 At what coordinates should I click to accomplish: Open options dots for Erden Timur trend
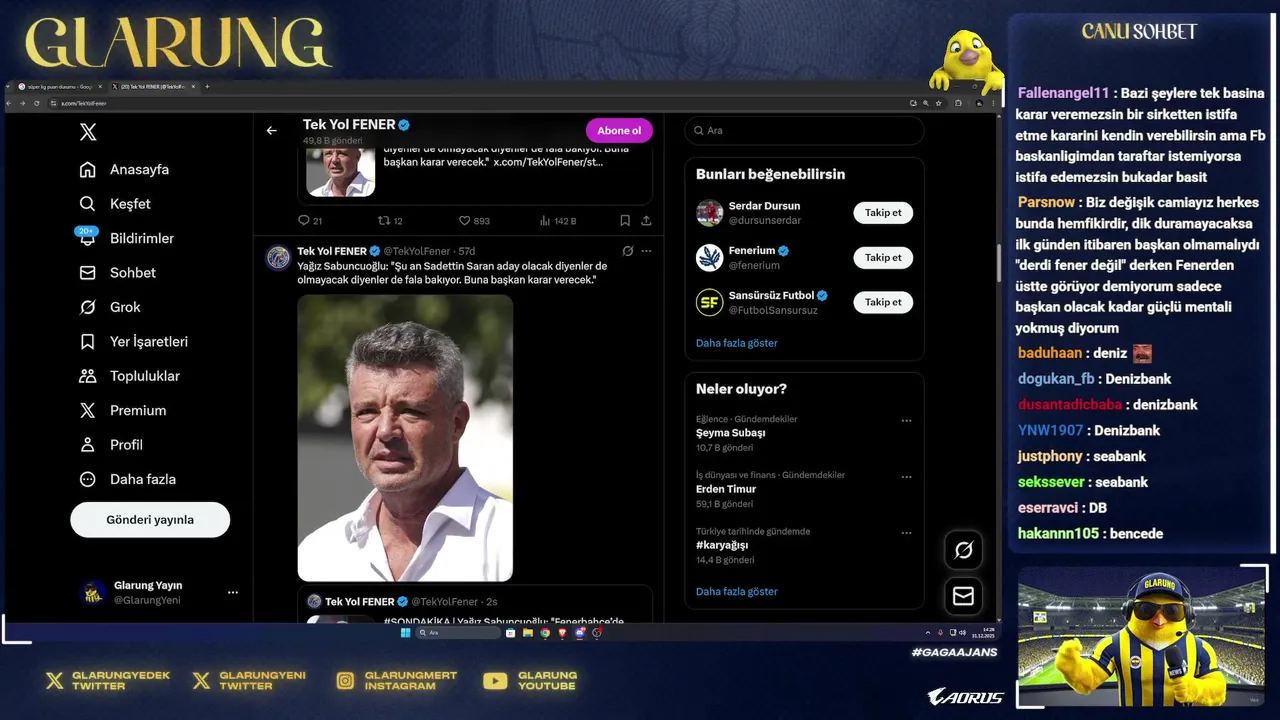(x=906, y=477)
